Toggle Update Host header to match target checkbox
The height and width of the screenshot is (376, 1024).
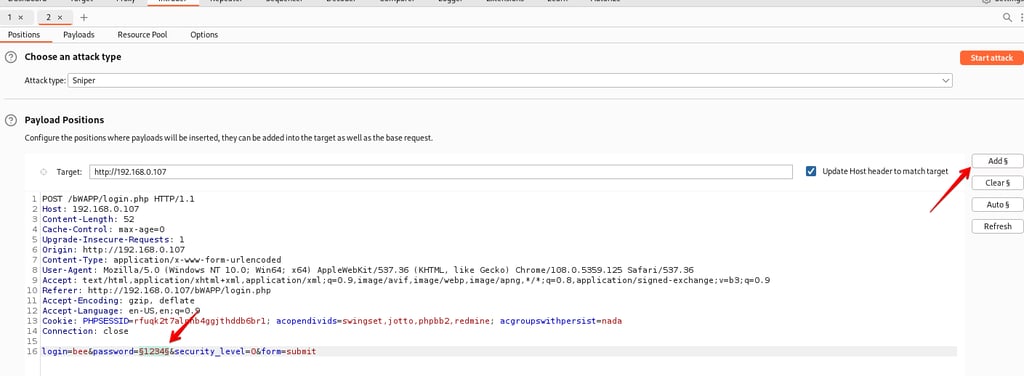tap(811, 171)
